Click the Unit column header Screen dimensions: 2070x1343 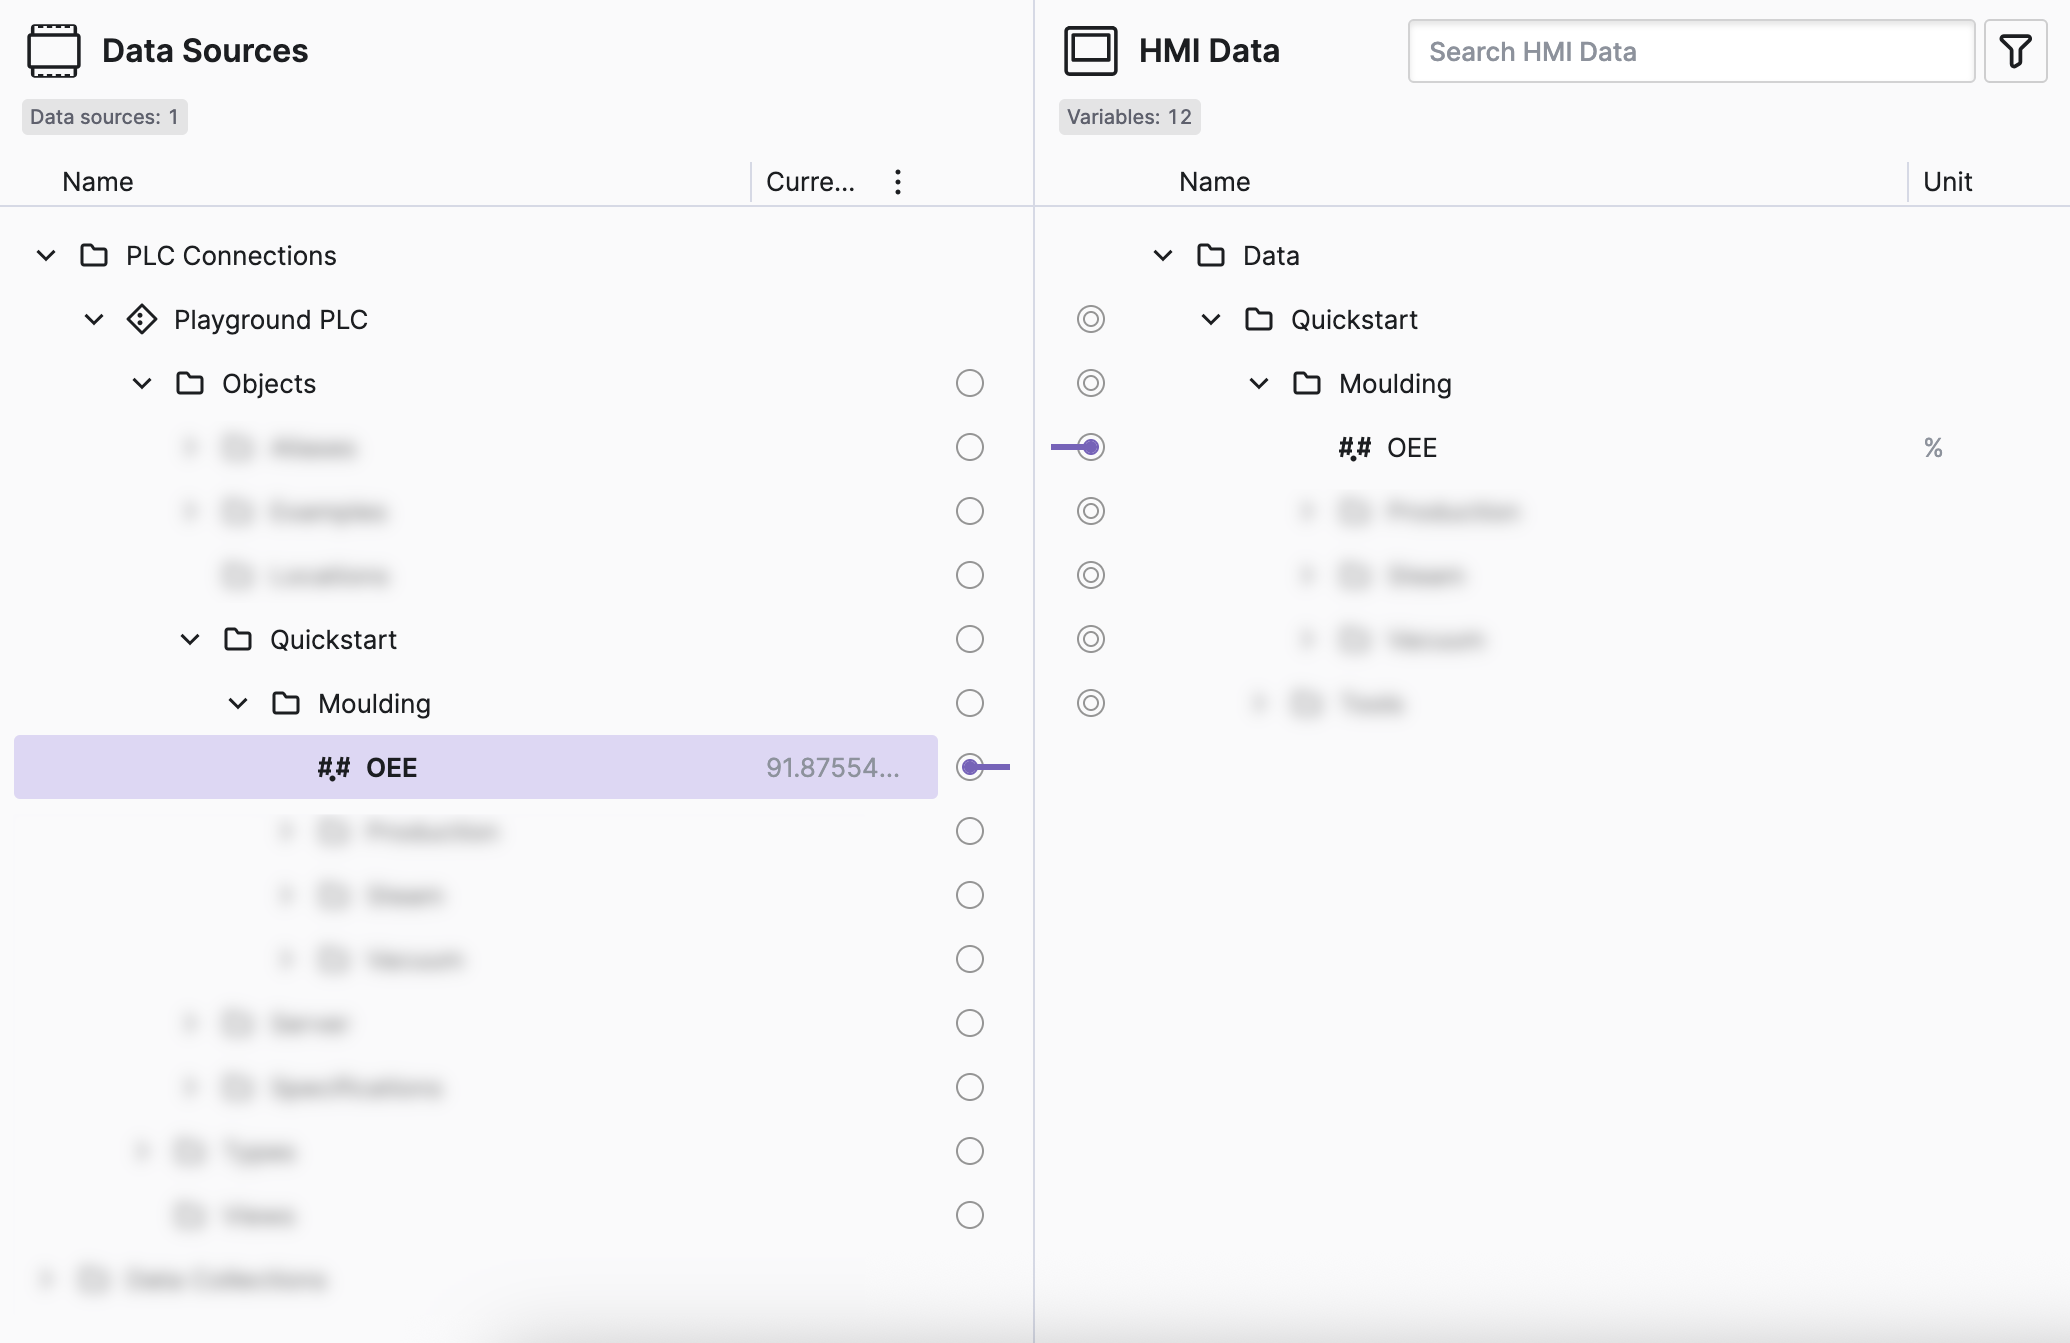click(x=1947, y=182)
